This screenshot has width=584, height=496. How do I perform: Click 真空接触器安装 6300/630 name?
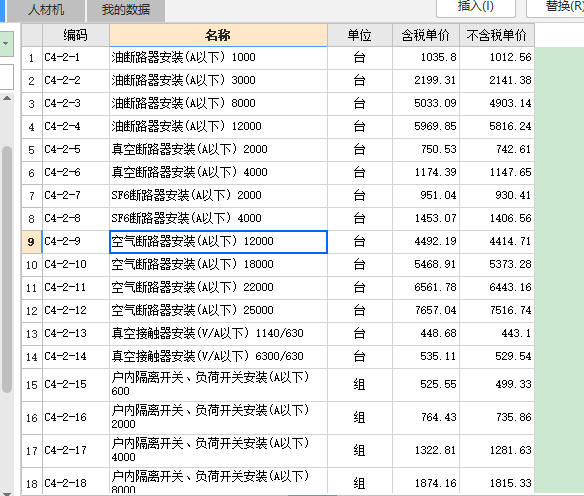(218, 357)
